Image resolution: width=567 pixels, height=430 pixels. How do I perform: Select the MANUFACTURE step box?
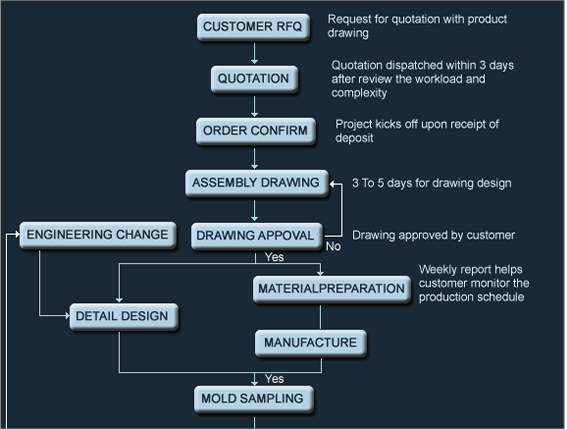[311, 343]
